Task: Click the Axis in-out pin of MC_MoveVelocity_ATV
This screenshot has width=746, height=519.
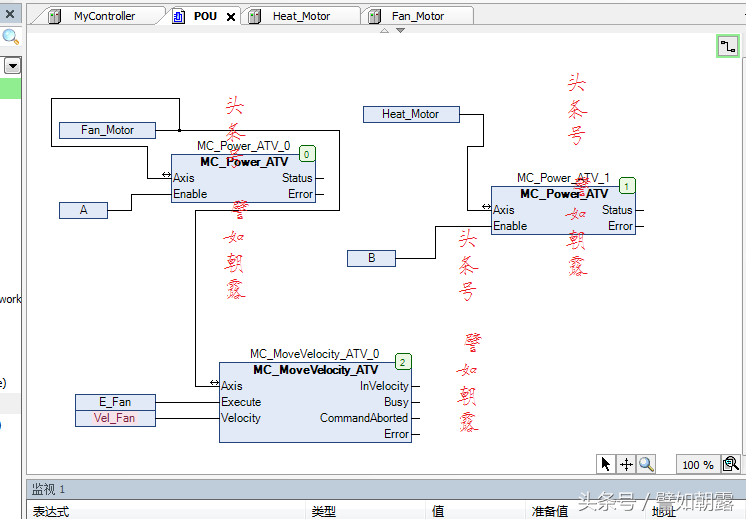Action: tap(232, 386)
